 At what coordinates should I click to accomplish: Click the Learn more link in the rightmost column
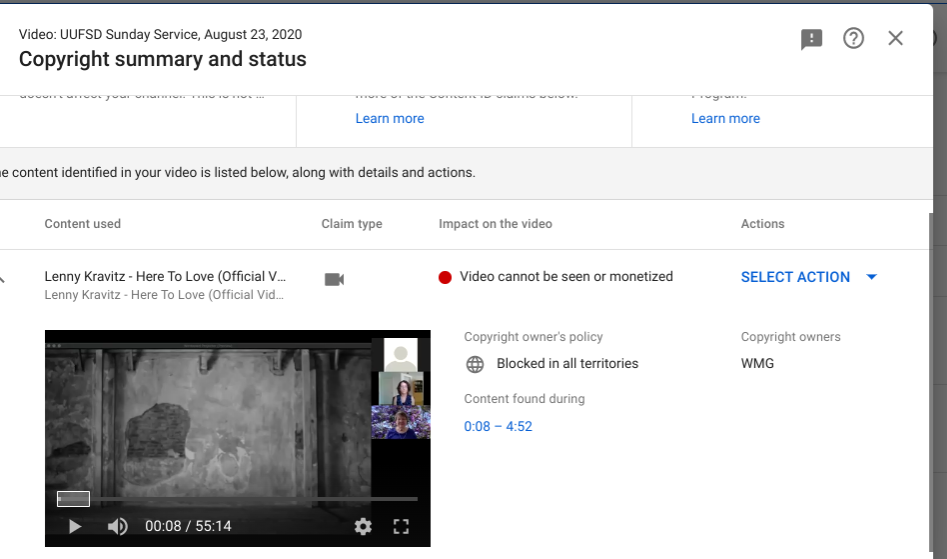(x=725, y=118)
